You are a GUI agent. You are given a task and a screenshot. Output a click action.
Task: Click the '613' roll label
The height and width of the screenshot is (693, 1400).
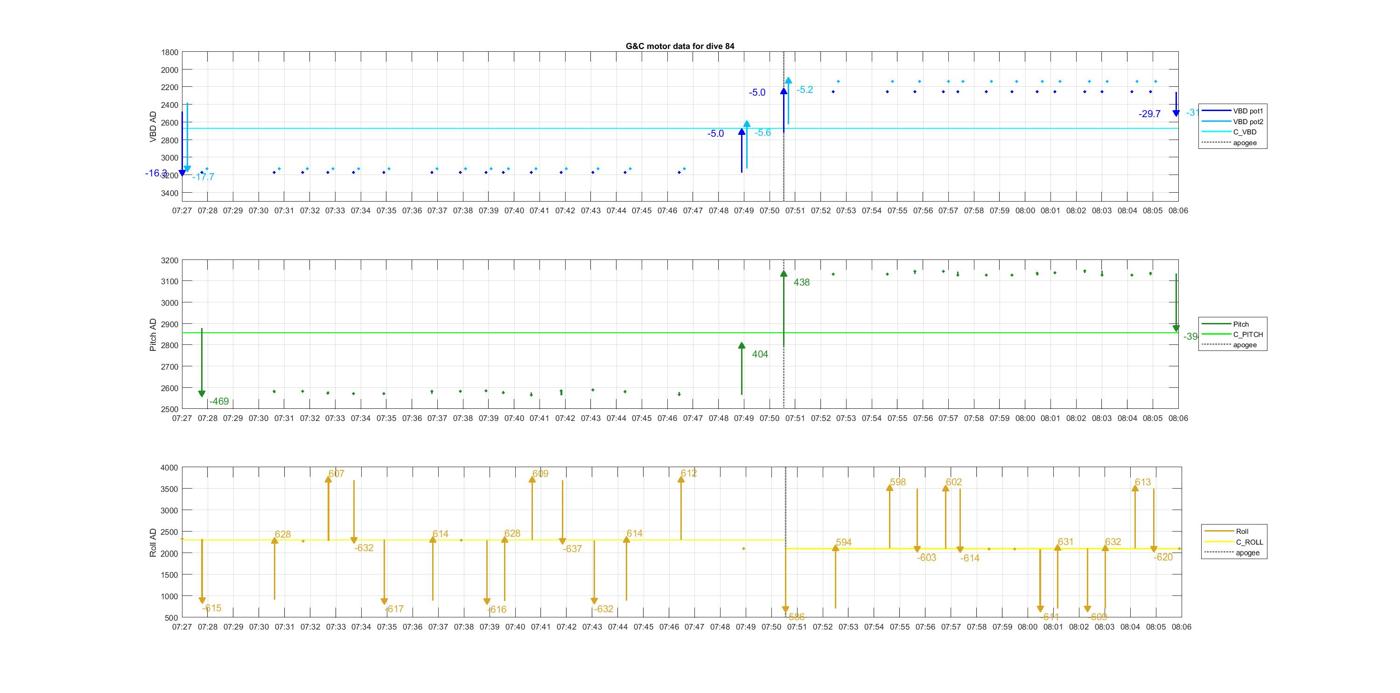(1143, 483)
